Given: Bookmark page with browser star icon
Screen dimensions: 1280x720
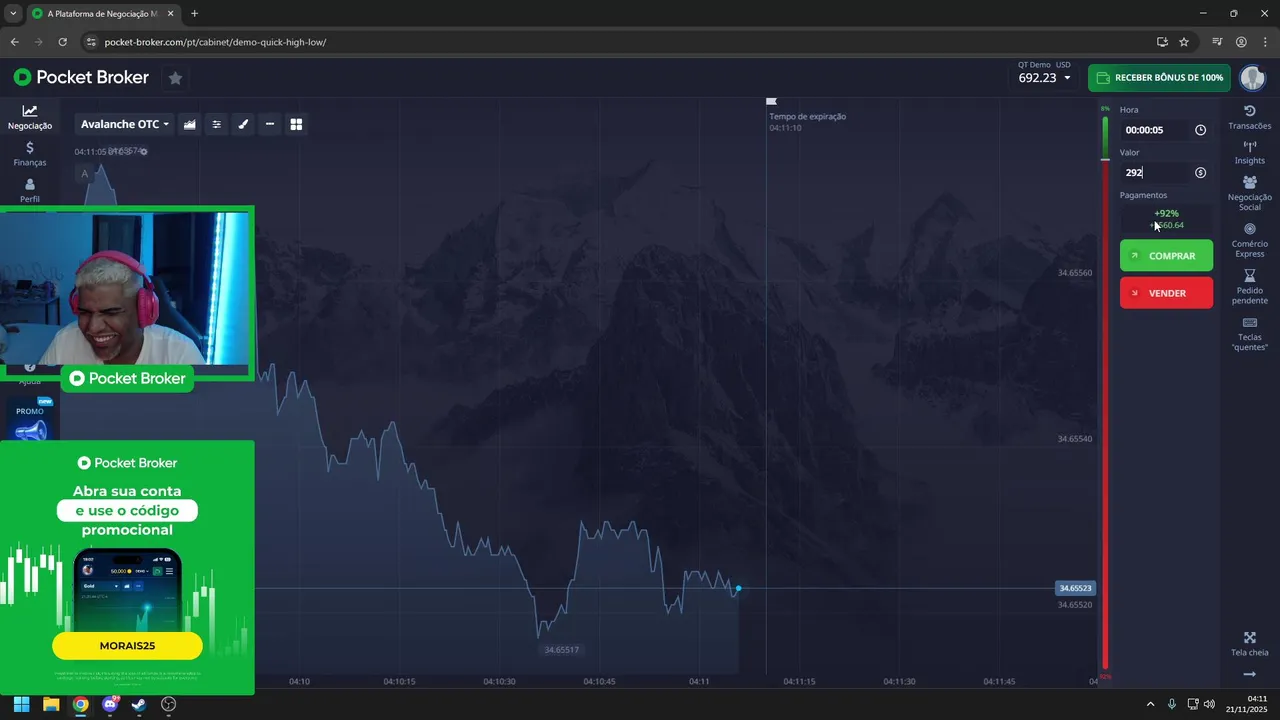Looking at the screenshot, I should (x=1184, y=42).
